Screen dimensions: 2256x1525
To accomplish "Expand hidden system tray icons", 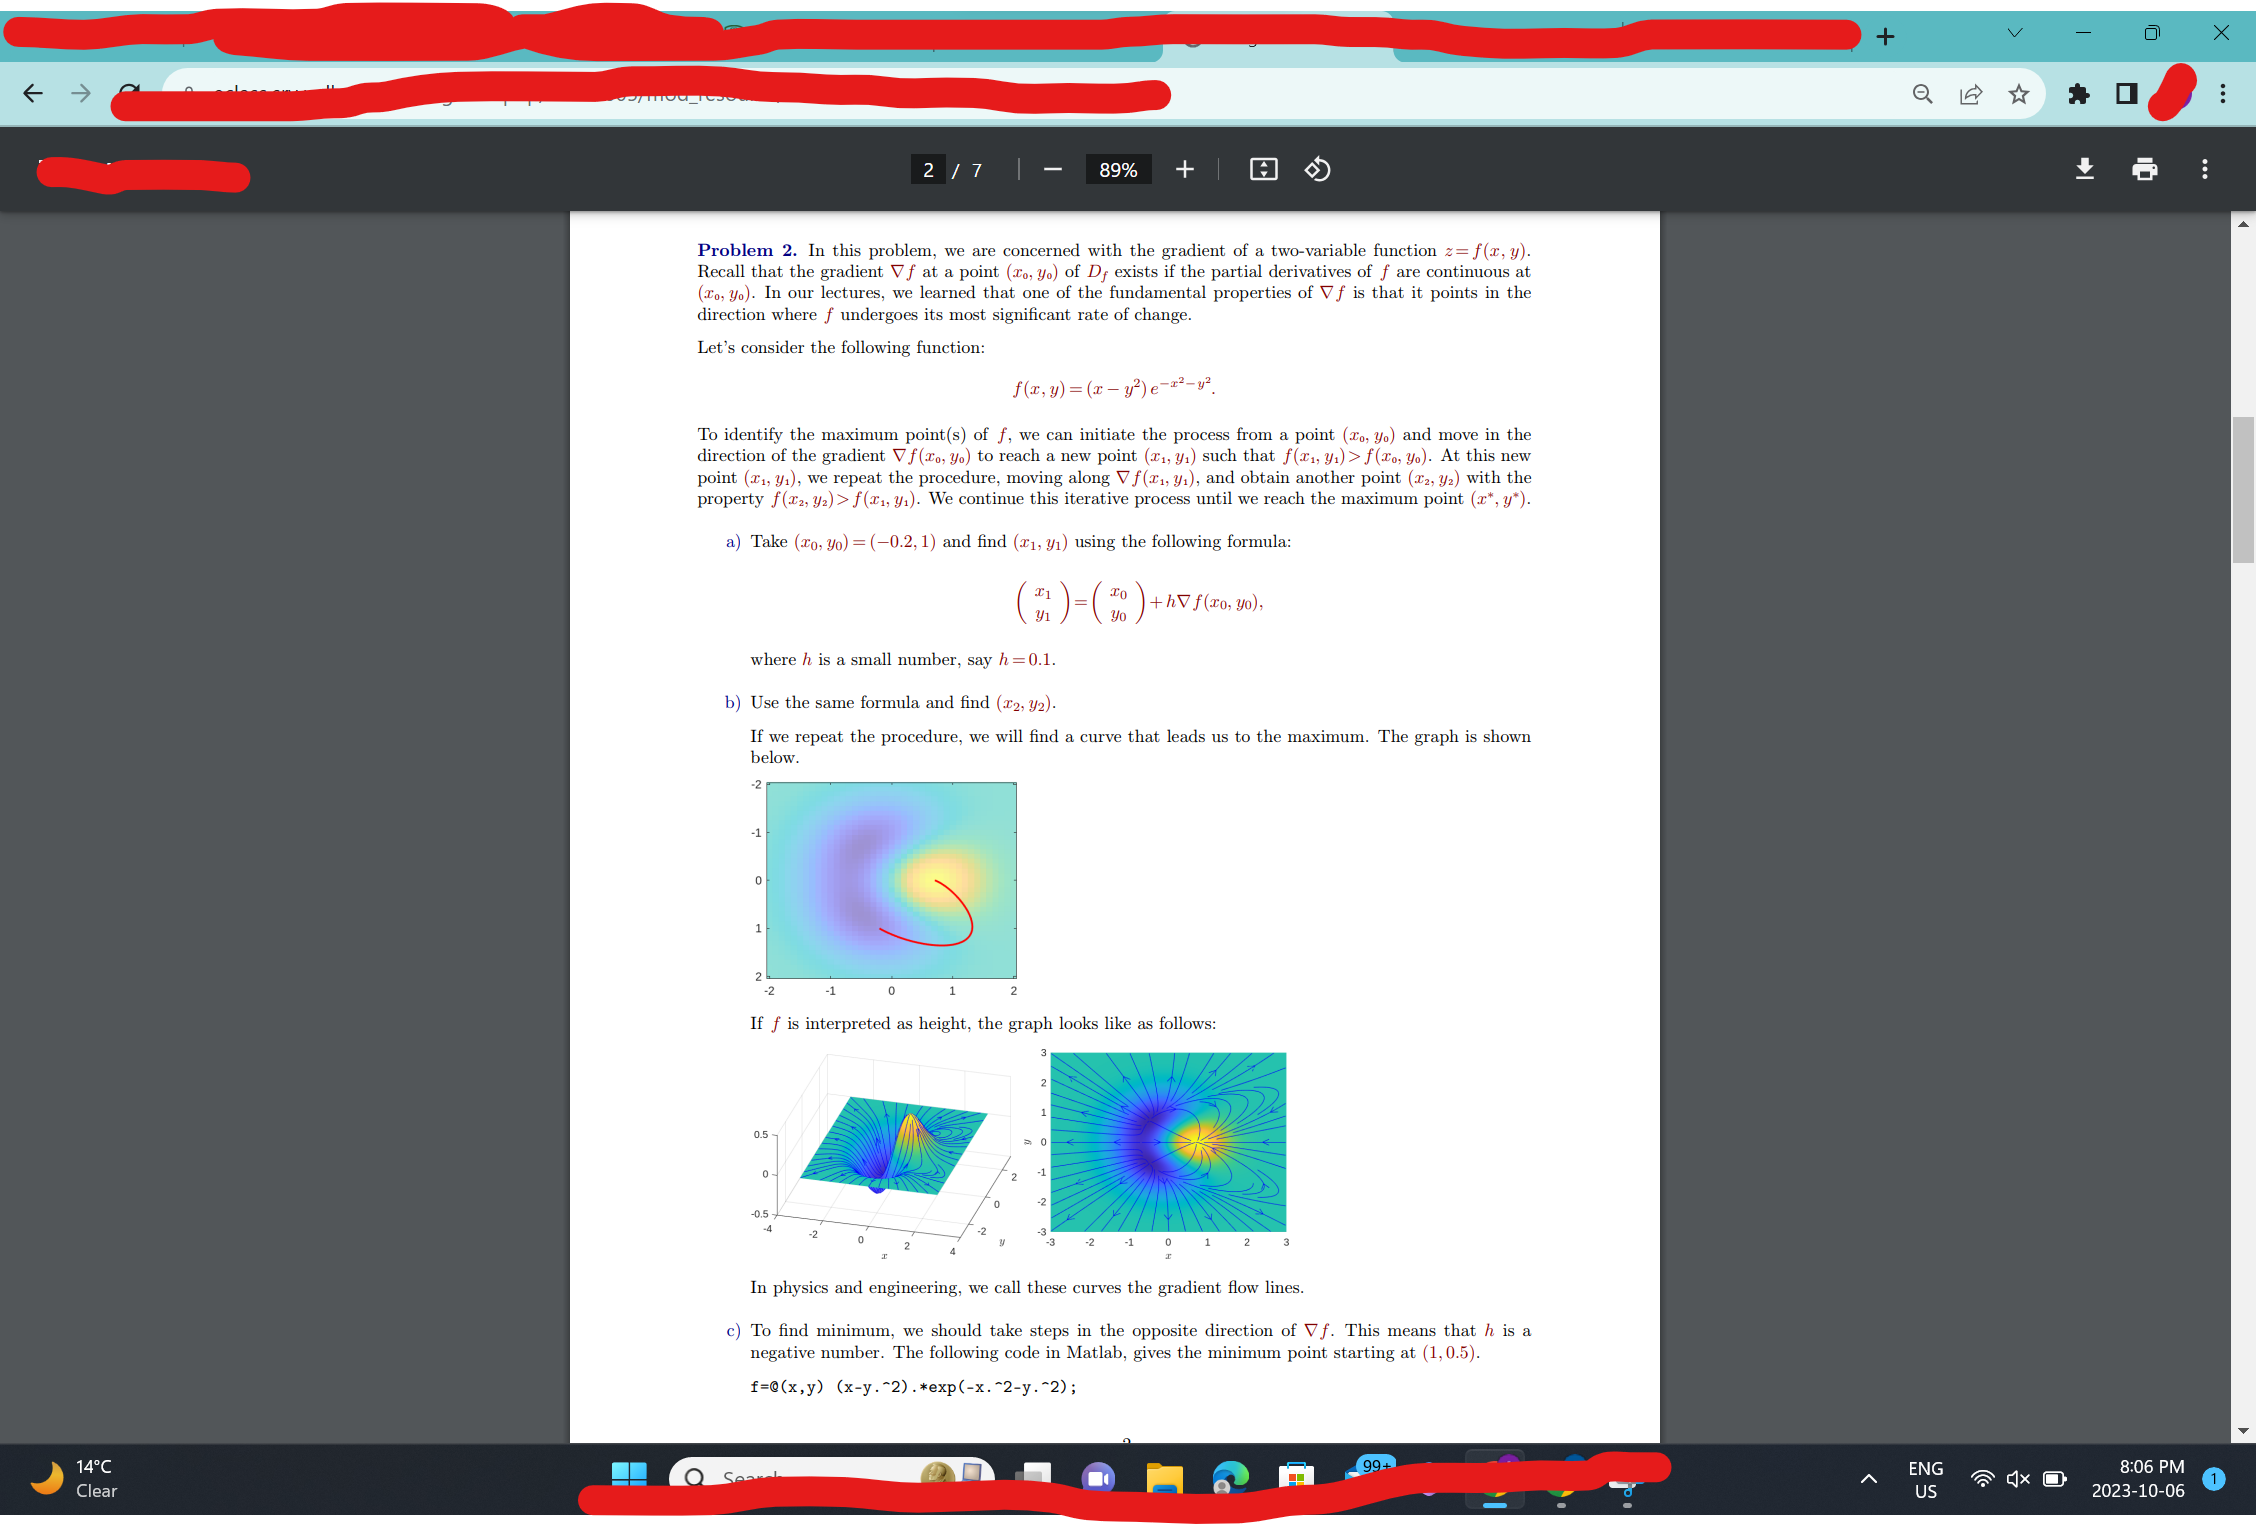I will click(x=1868, y=1479).
